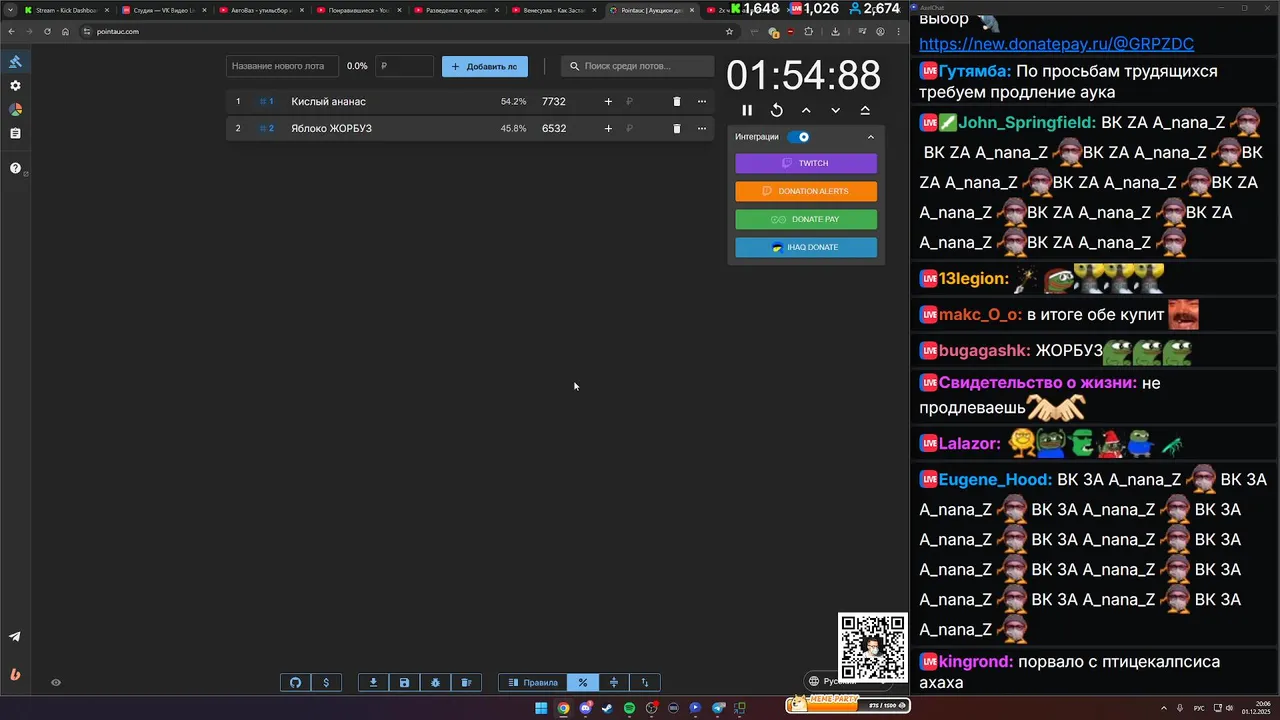Delete the Яблоко ЖОРБУЗ lot
This screenshot has height=720, width=1280.
[x=677, y=129]
